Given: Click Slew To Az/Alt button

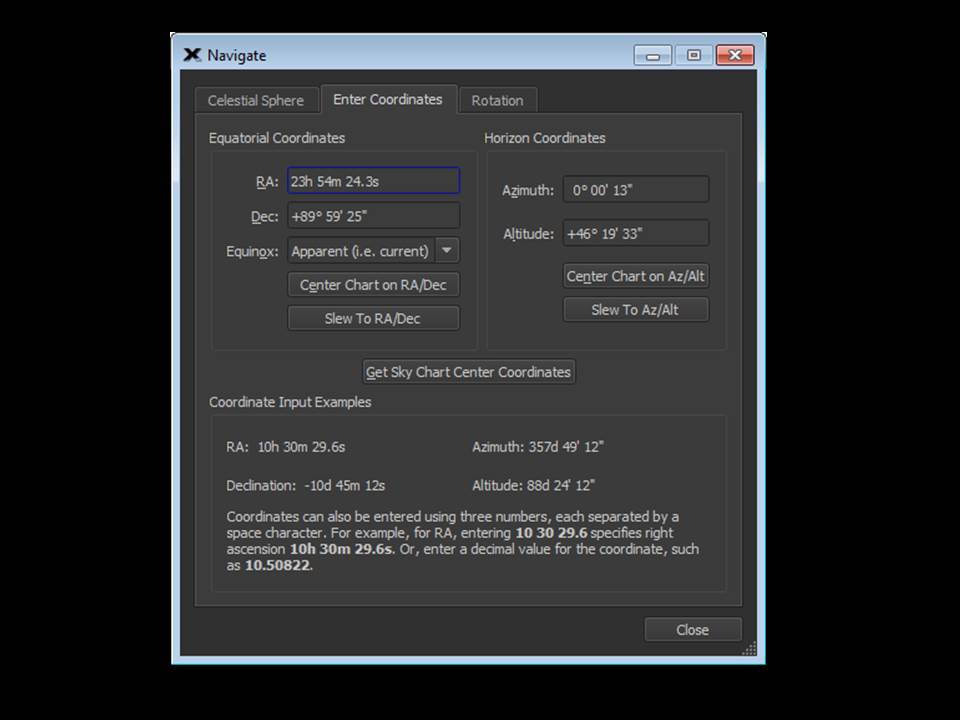Looking at the screenshot, I should pos(635,310).
